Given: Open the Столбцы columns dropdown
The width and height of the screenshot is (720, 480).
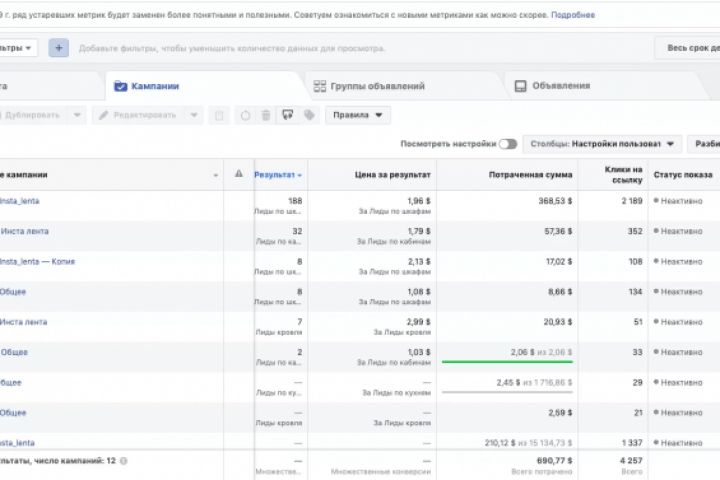Looking at the screenshot, I should click(x=603, y=144).
